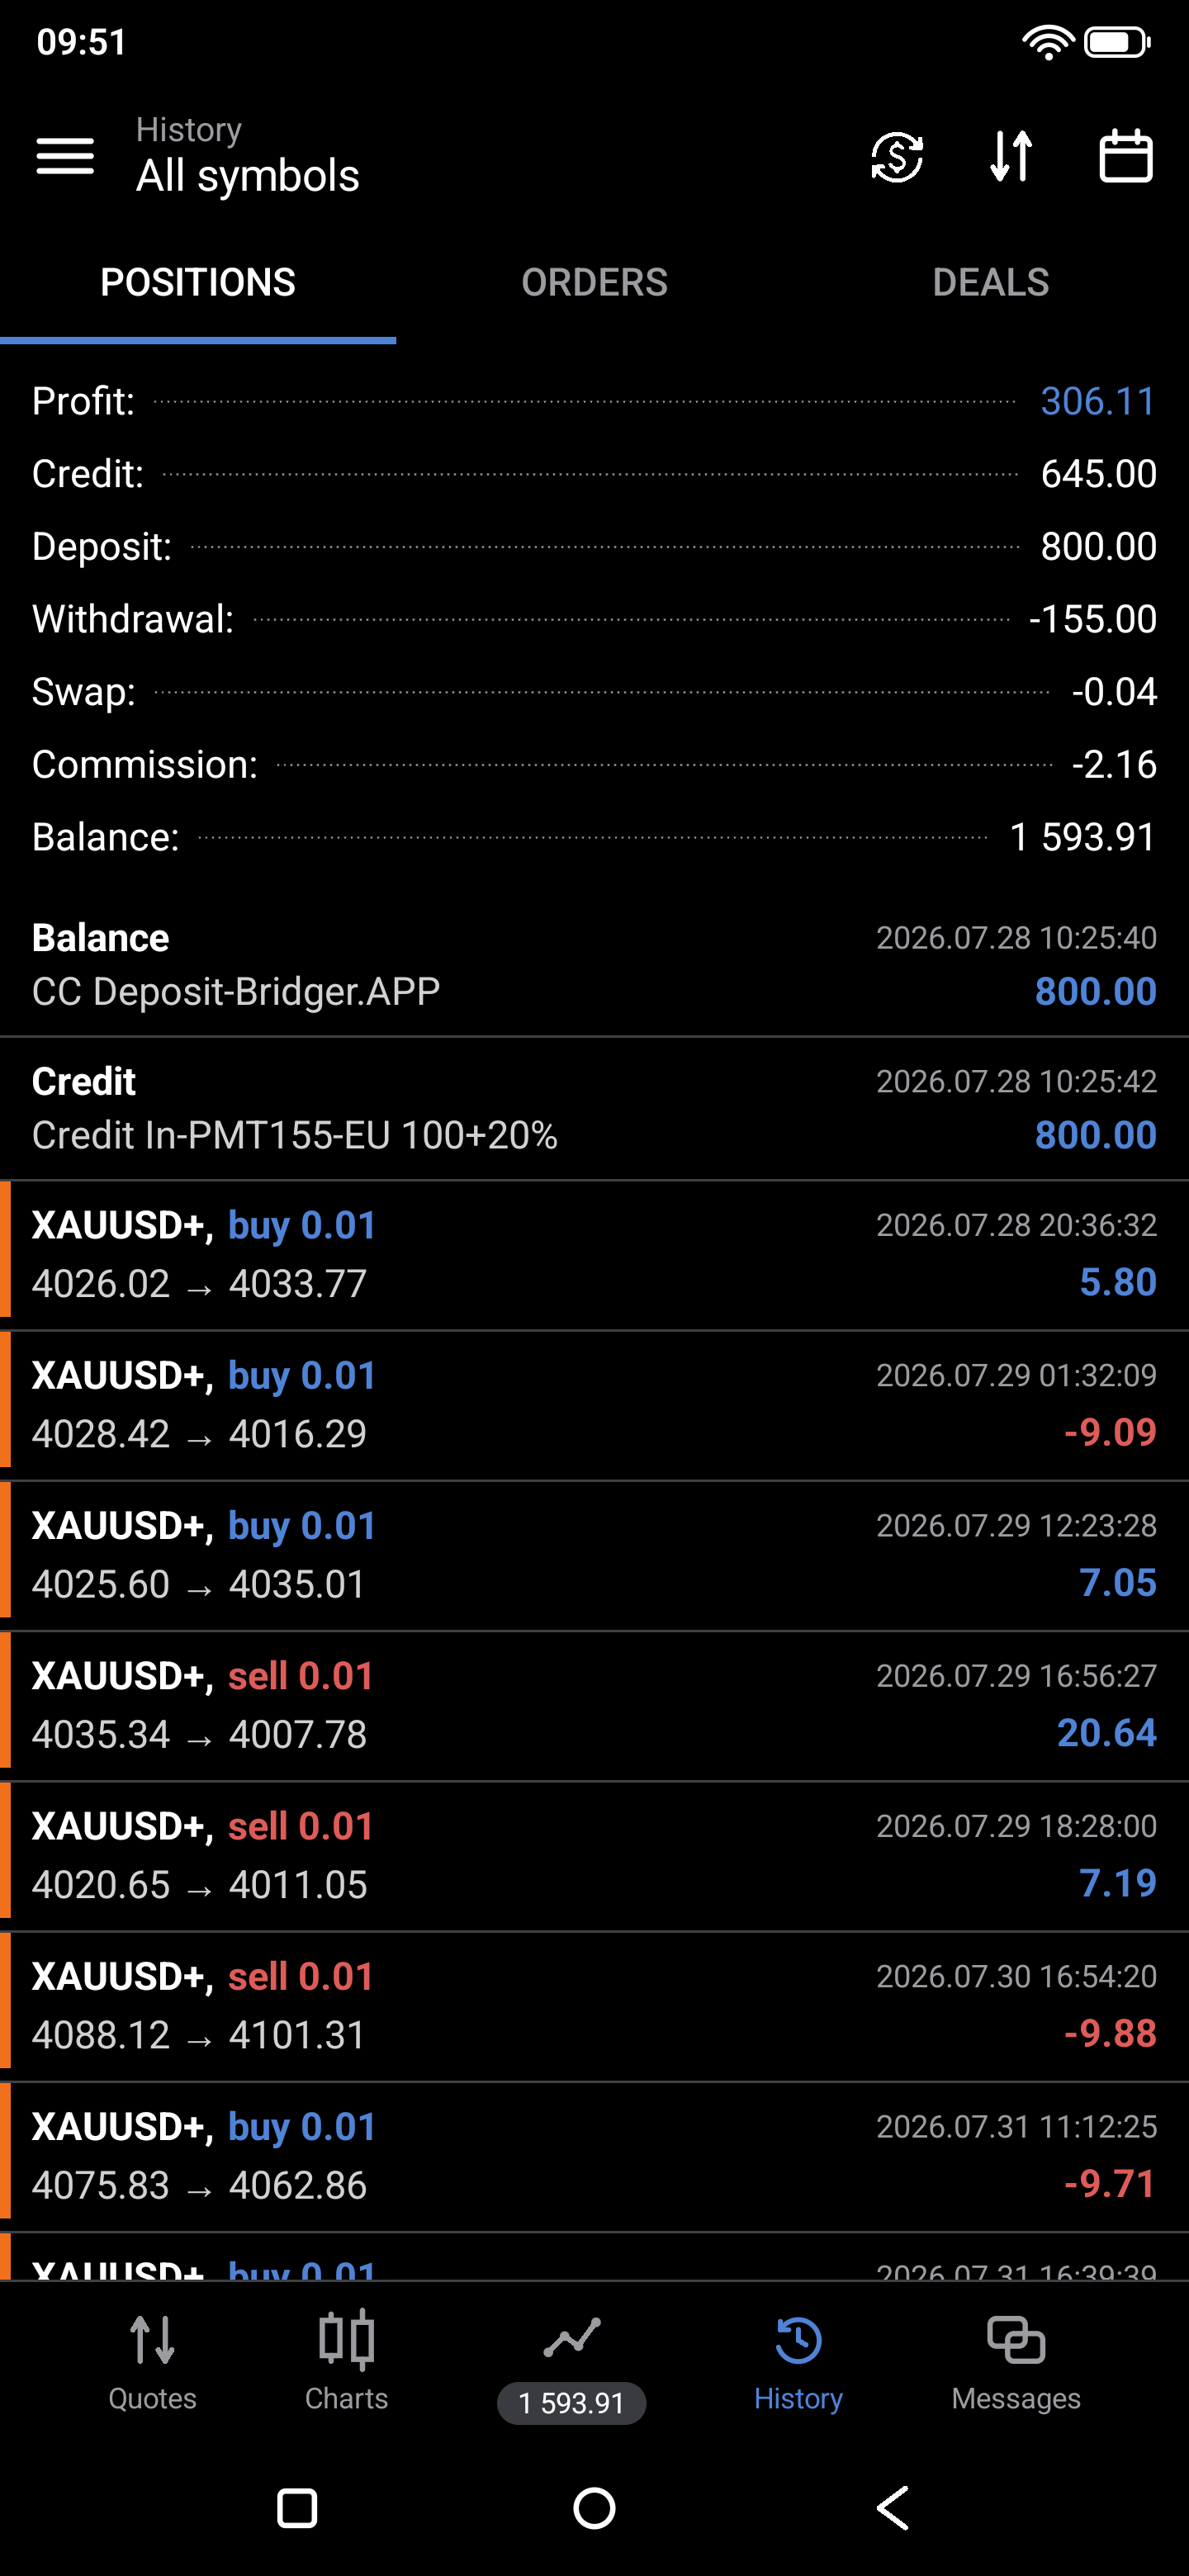The width and height of the screenshot is (1189, 2576).
Task: Tap the Android home circle button
Action: pyautogui.click(x=594, y=2508)
